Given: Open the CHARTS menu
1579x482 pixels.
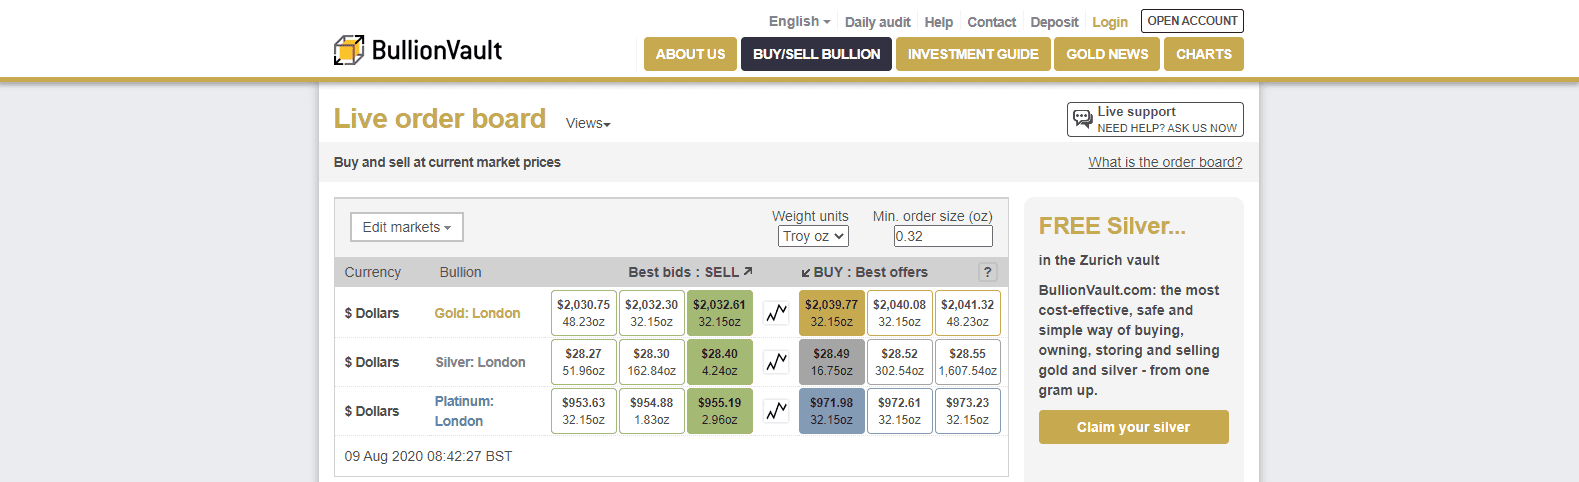Looking at the screenshot, I should [1204, 54].
